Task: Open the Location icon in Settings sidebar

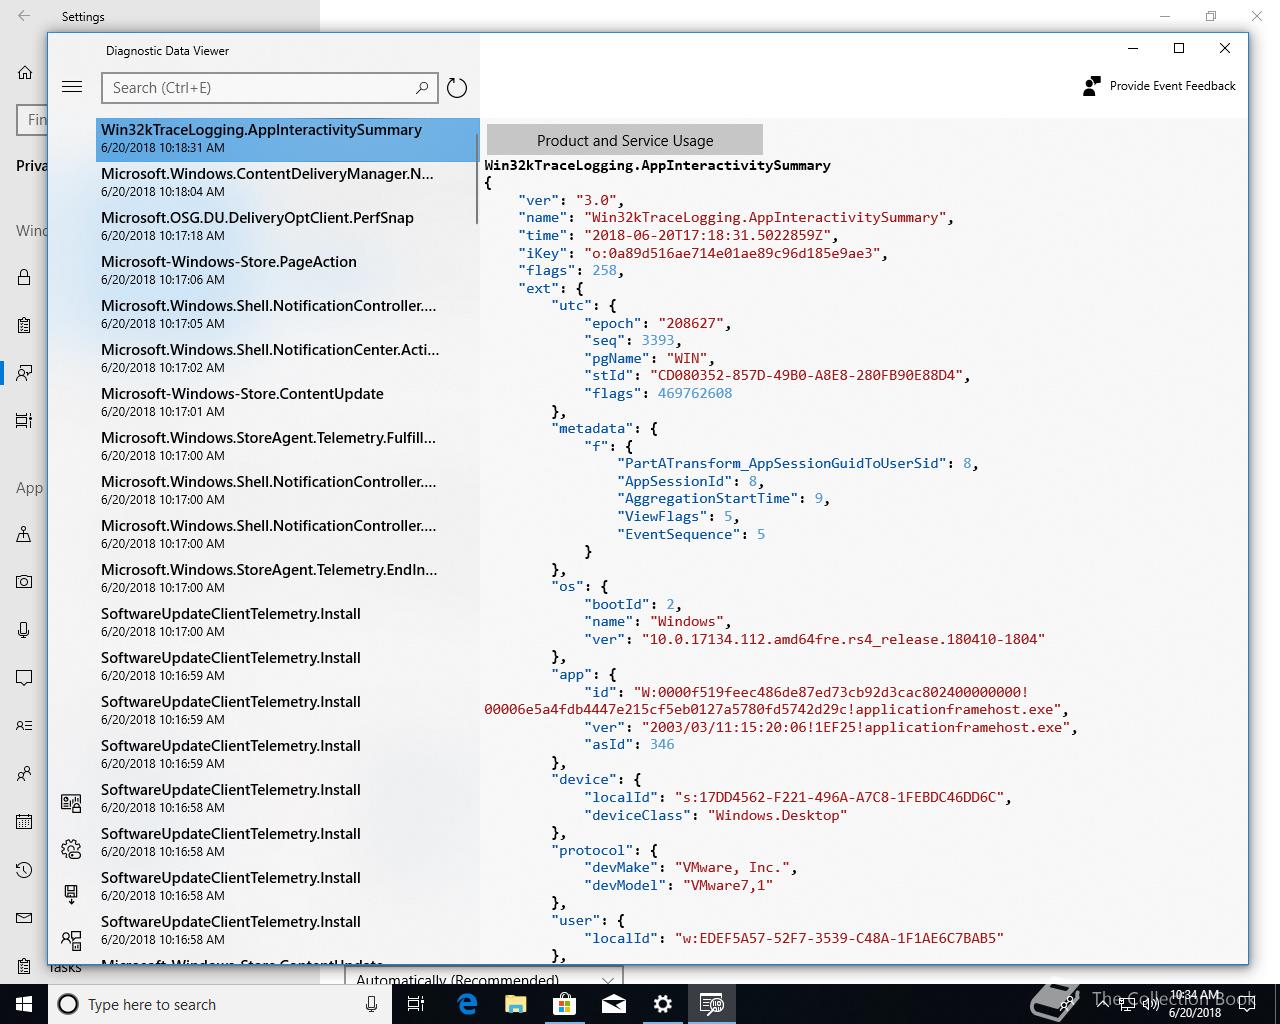Action: (x=24, y=534)
